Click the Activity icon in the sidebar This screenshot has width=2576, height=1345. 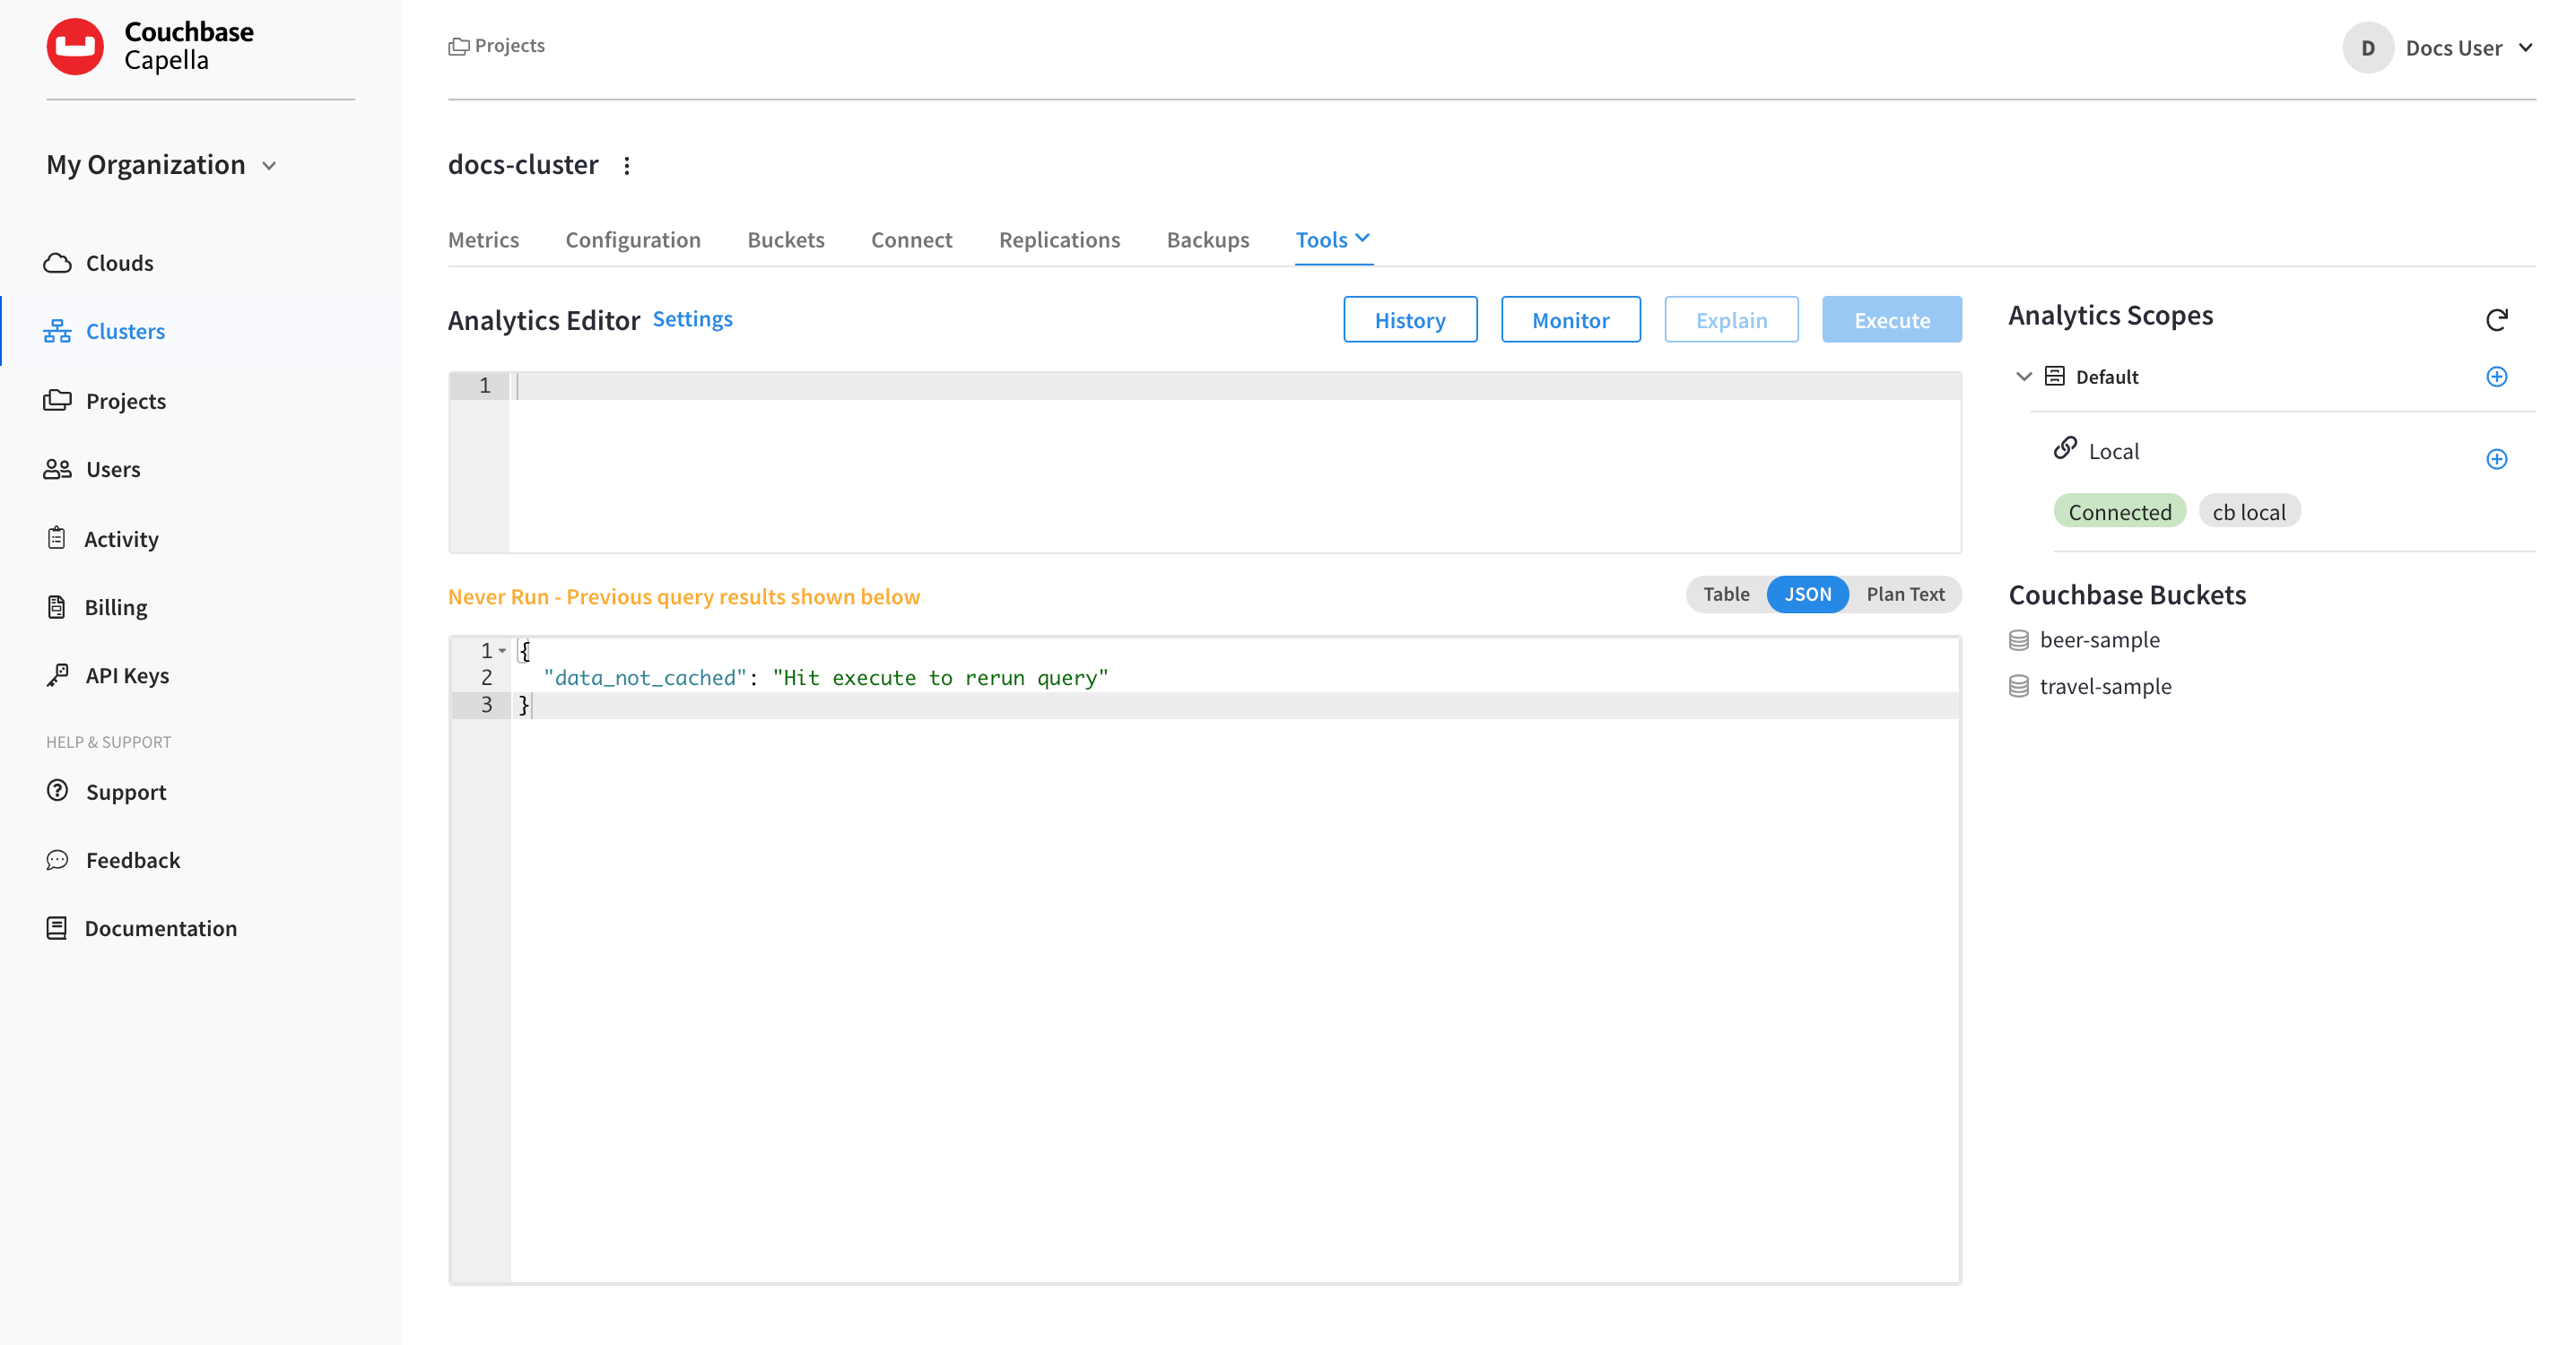tap(57, 537)
